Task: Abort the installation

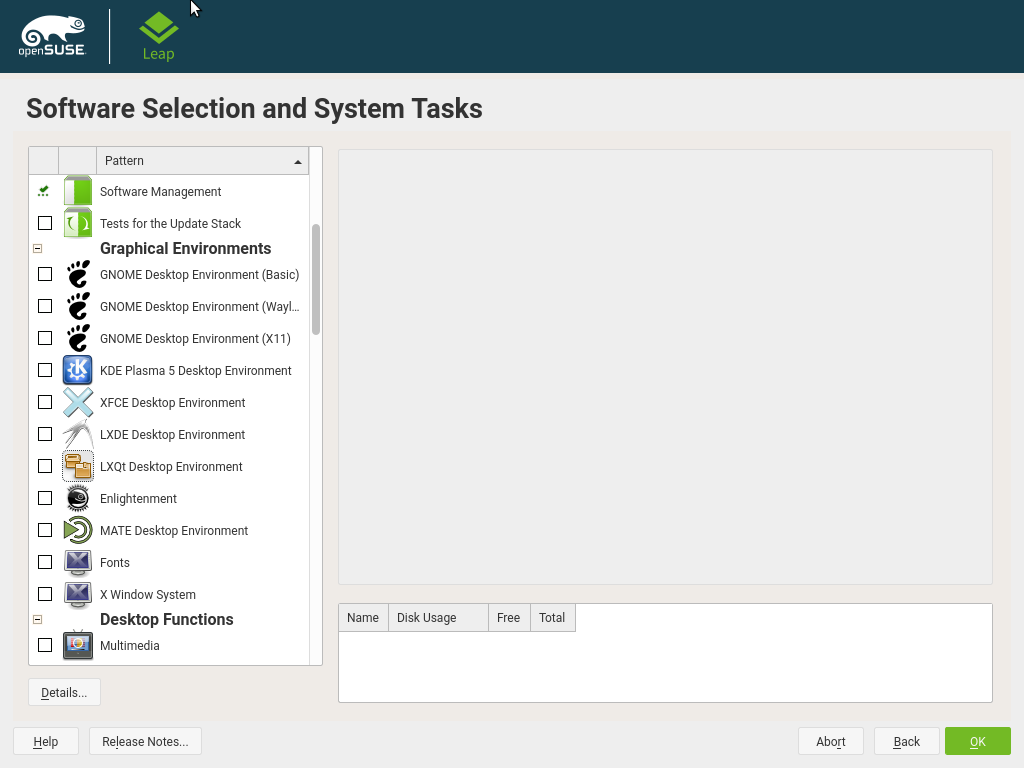Action: click(831, 741)
